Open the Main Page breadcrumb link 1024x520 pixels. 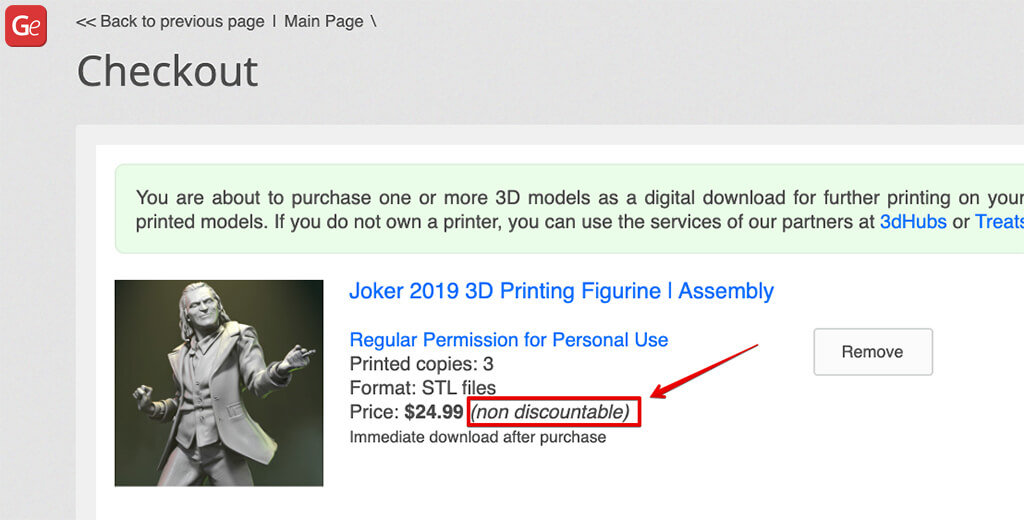324,21
